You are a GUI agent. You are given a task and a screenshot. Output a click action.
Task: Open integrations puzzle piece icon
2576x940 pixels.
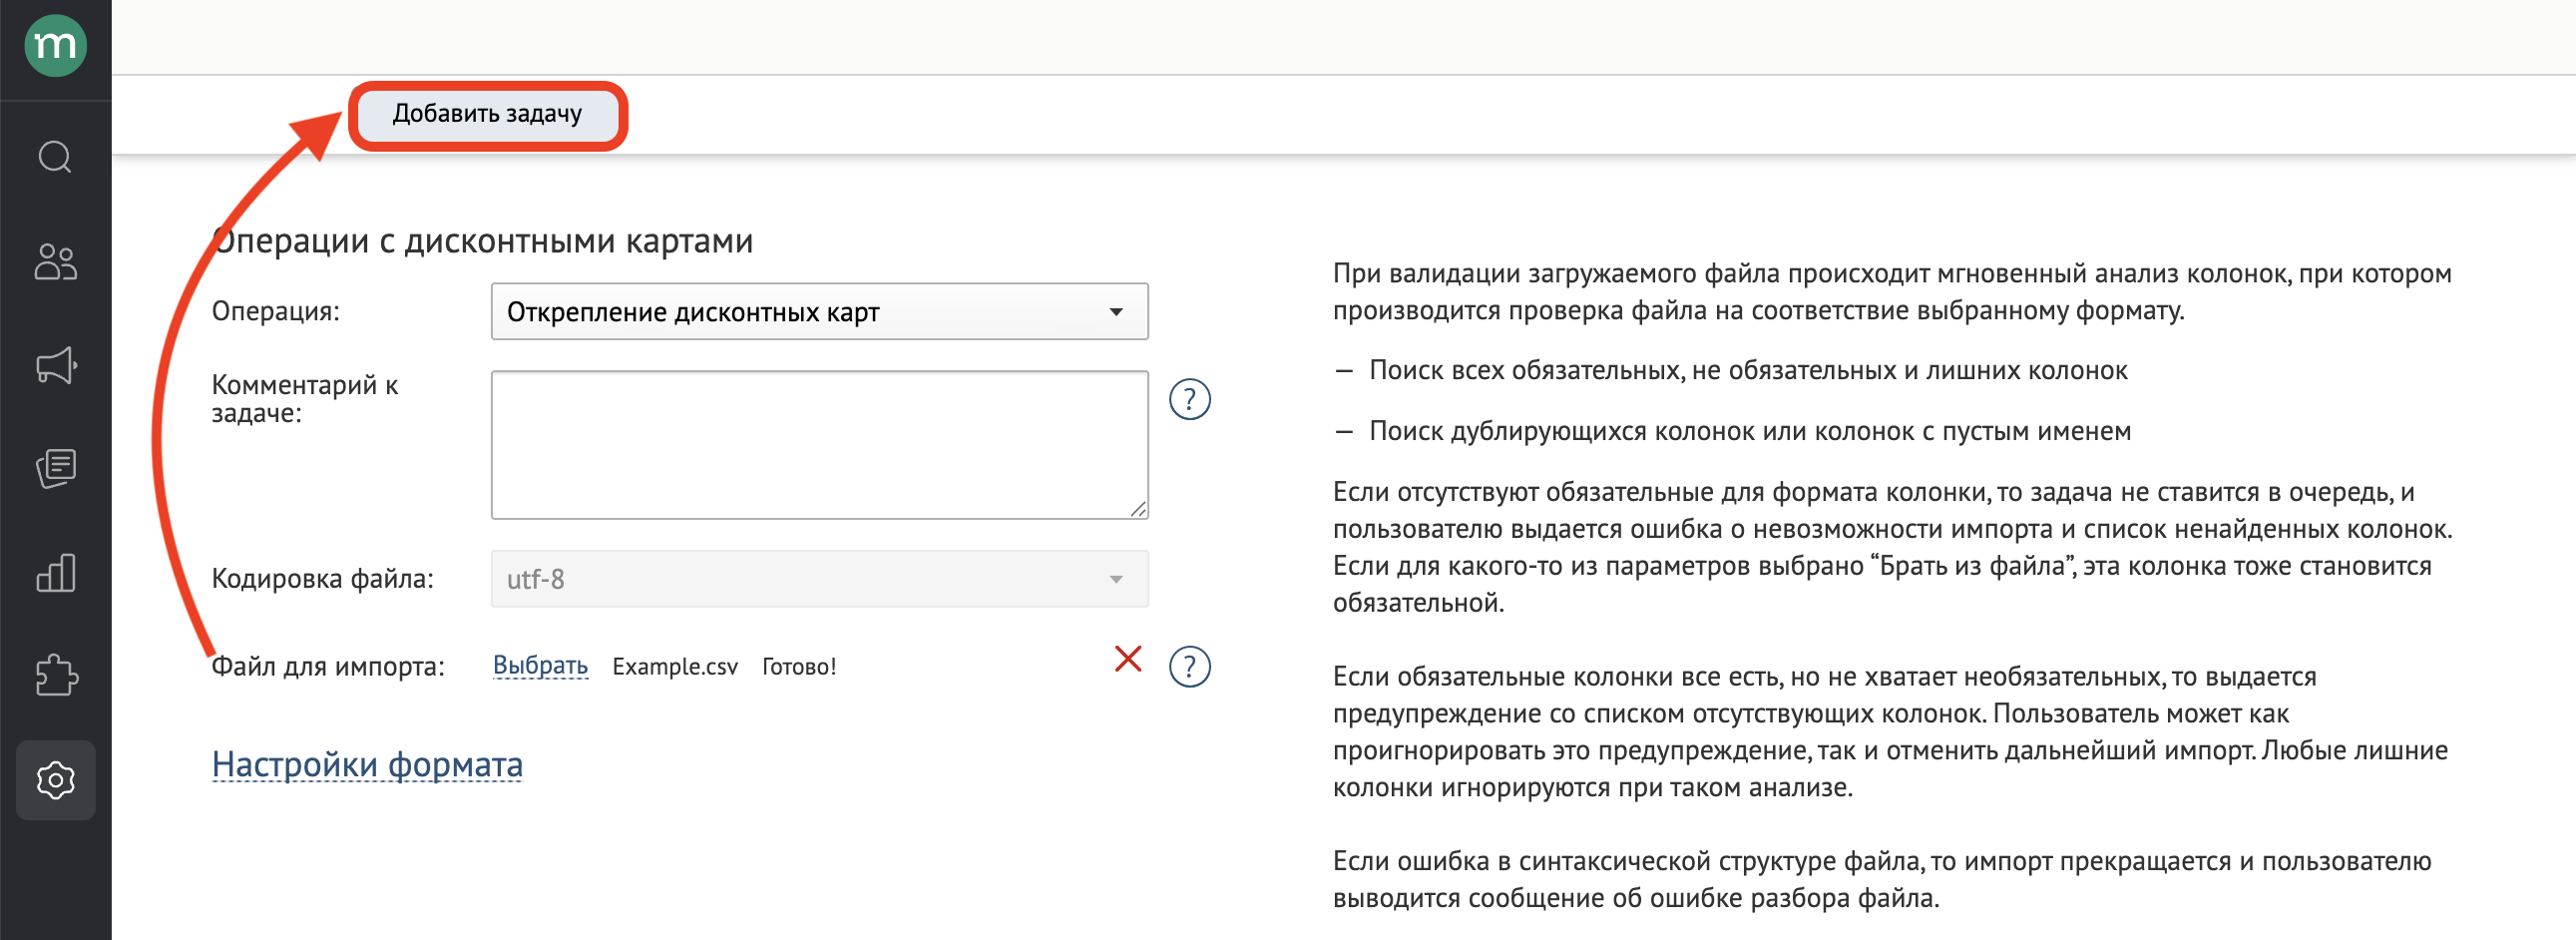tap(55, 676)
